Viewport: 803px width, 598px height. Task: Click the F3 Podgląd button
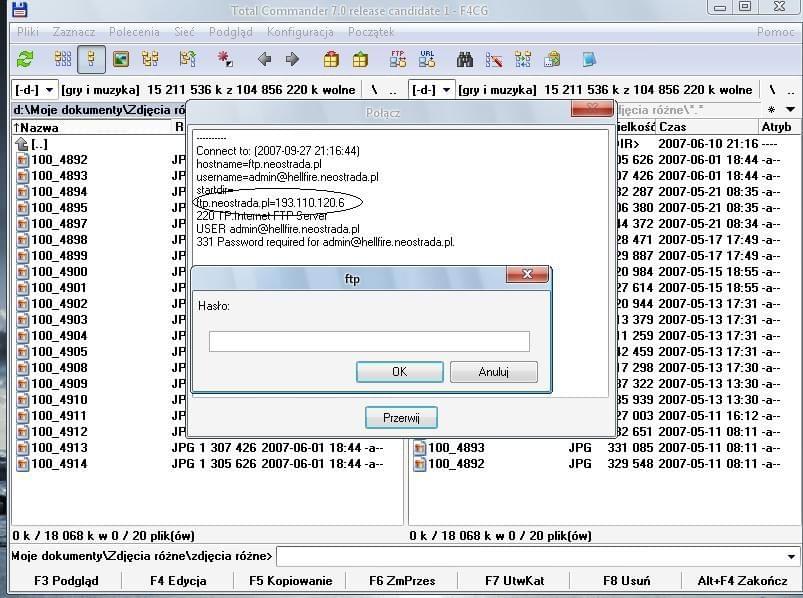click(x=66, y=581)
